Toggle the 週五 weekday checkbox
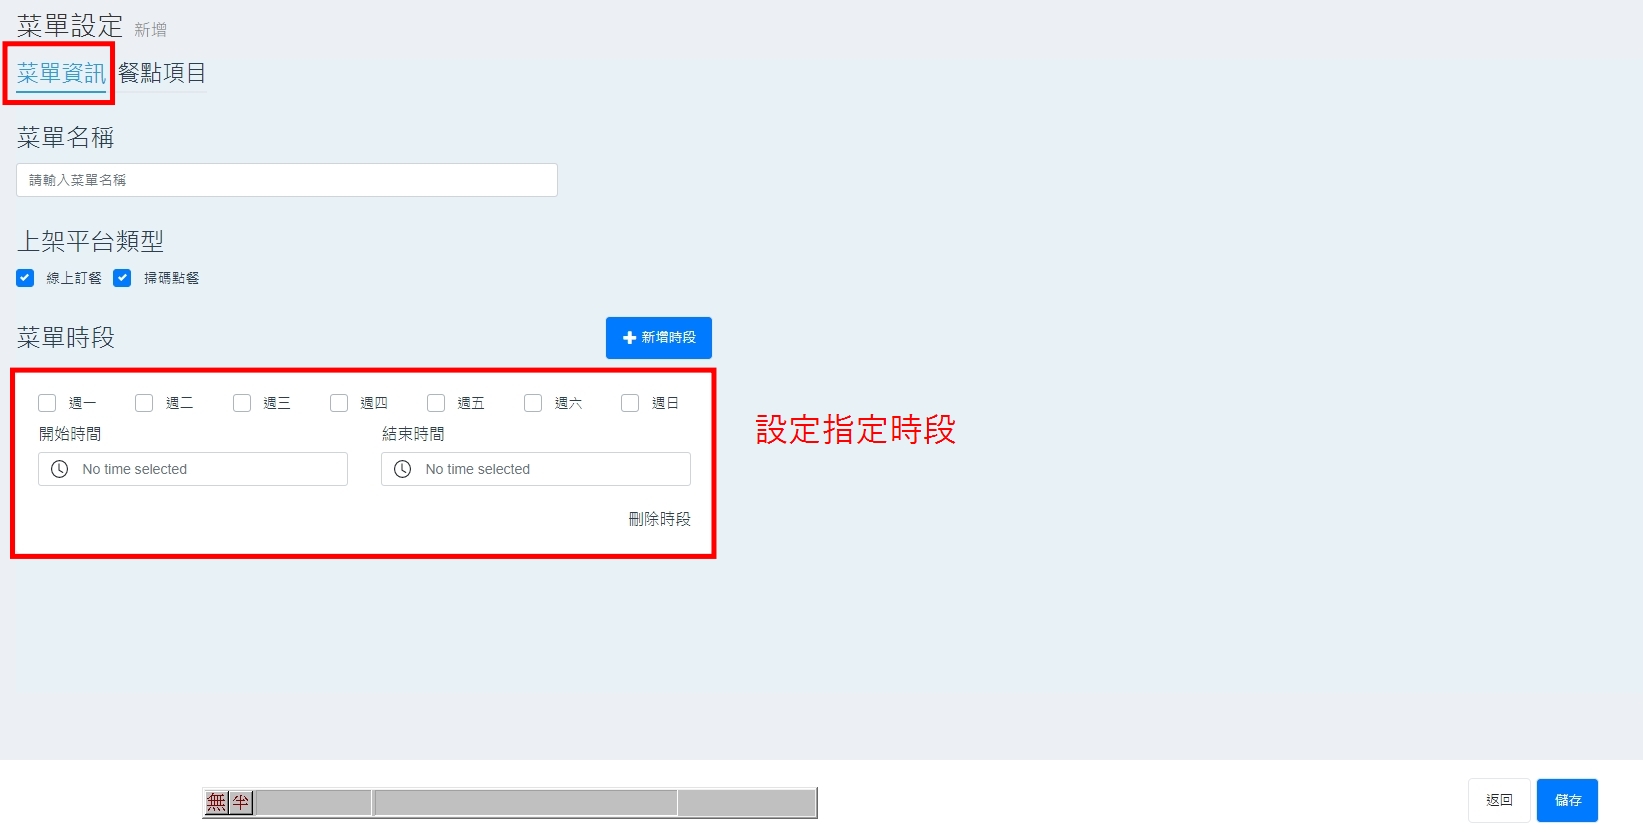Viewport: 1643px width, 834px height. [x=436, y=403]
